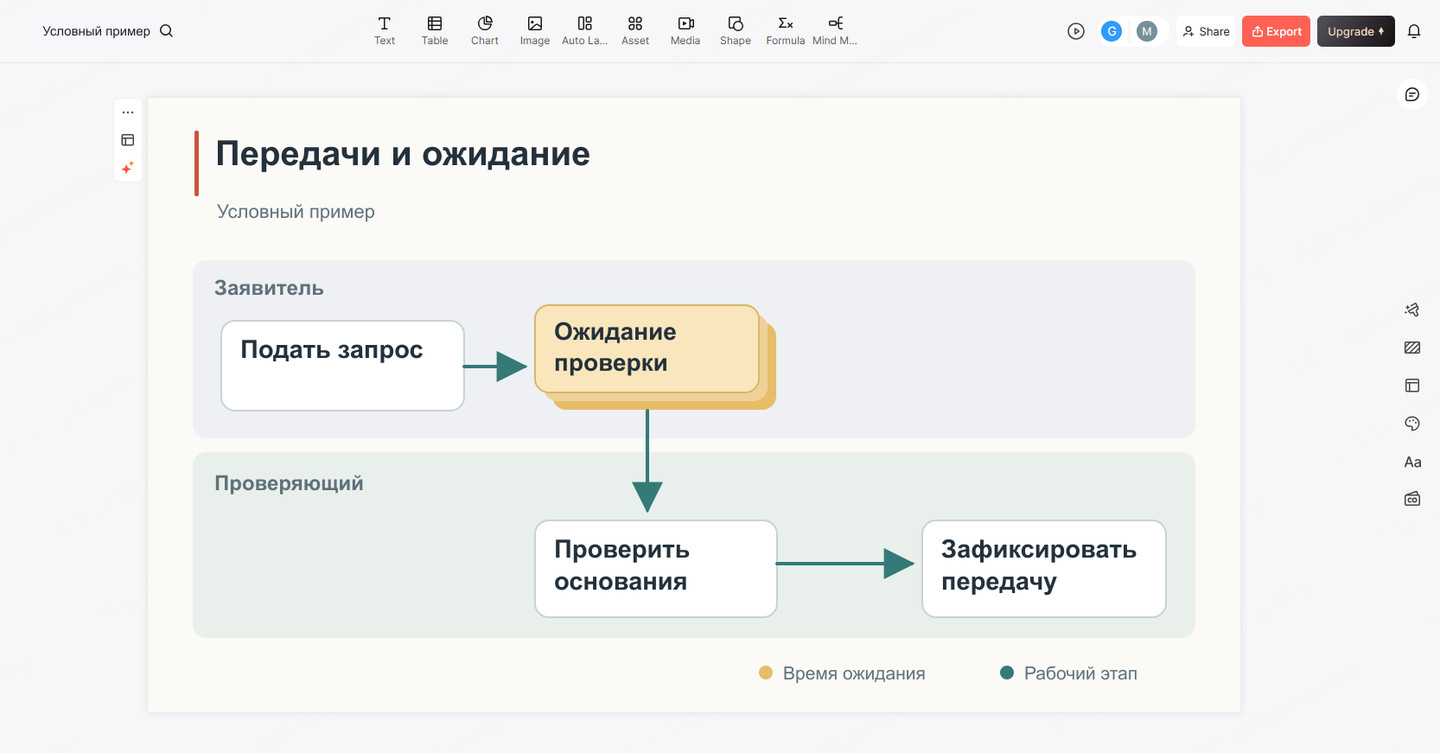The height and width of the screenshot is (753, 1440).
Task: Click the blue G user avatar
Action: [1111, 31]
